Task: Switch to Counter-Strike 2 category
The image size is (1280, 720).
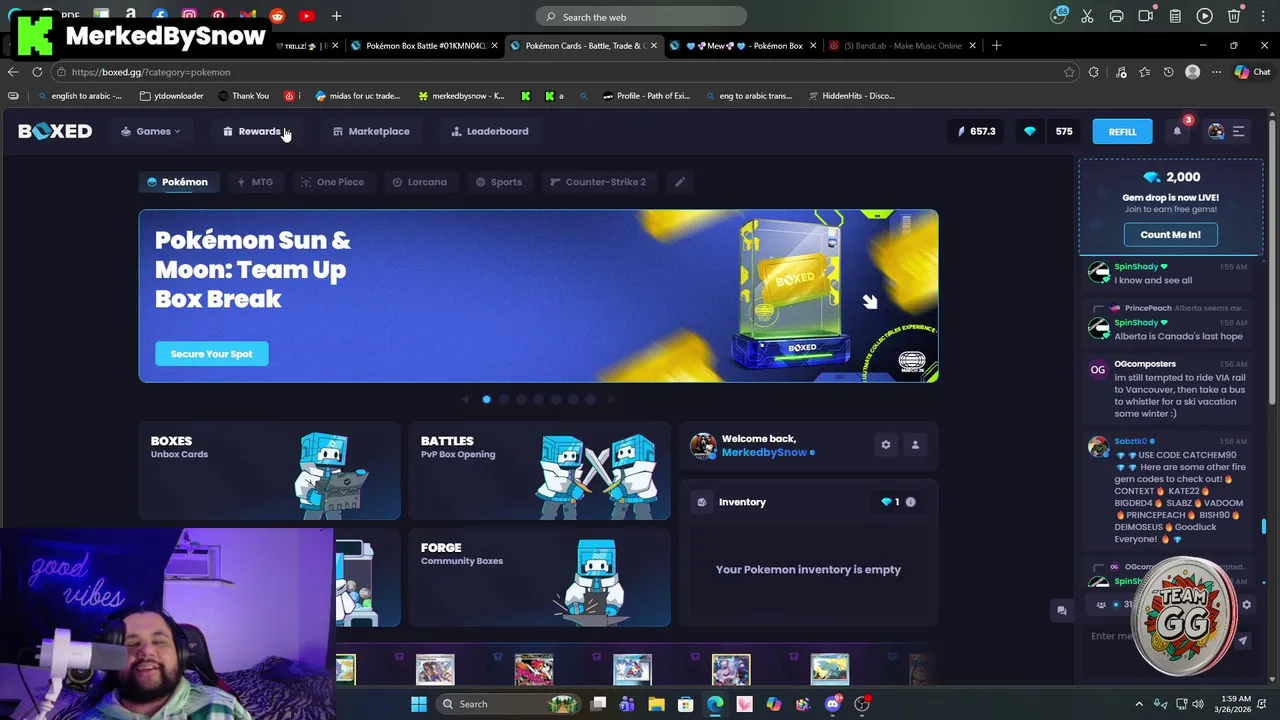Action: (598, 182)
